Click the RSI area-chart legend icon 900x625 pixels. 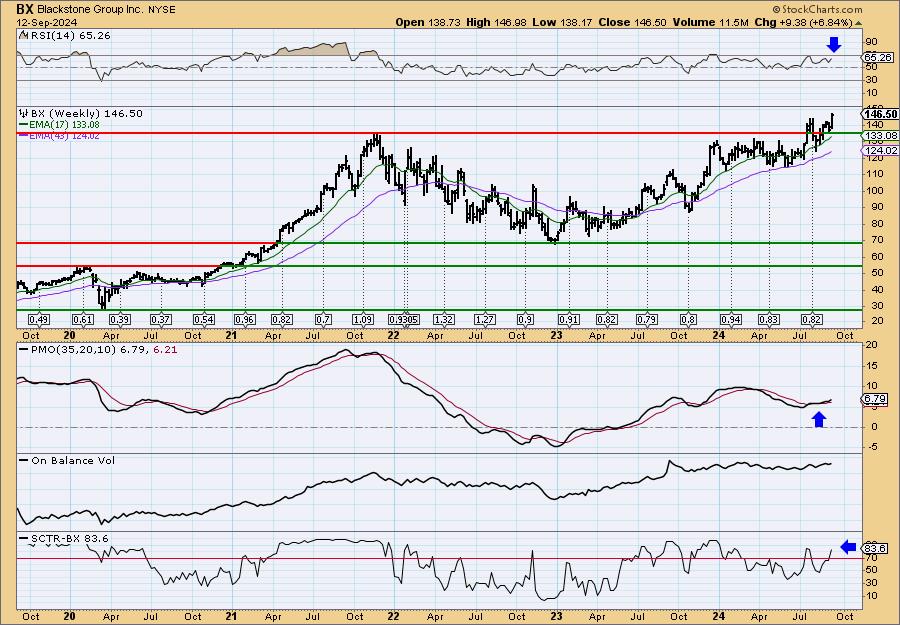tap(23, 36)
